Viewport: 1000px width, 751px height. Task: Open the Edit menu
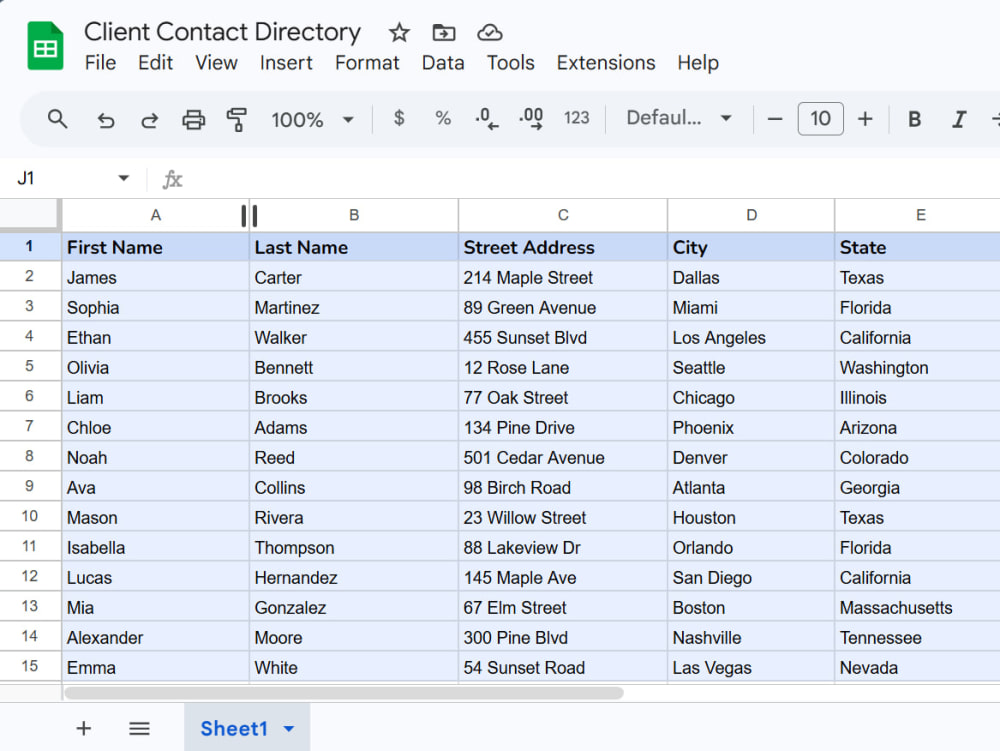tap(155, 62)
